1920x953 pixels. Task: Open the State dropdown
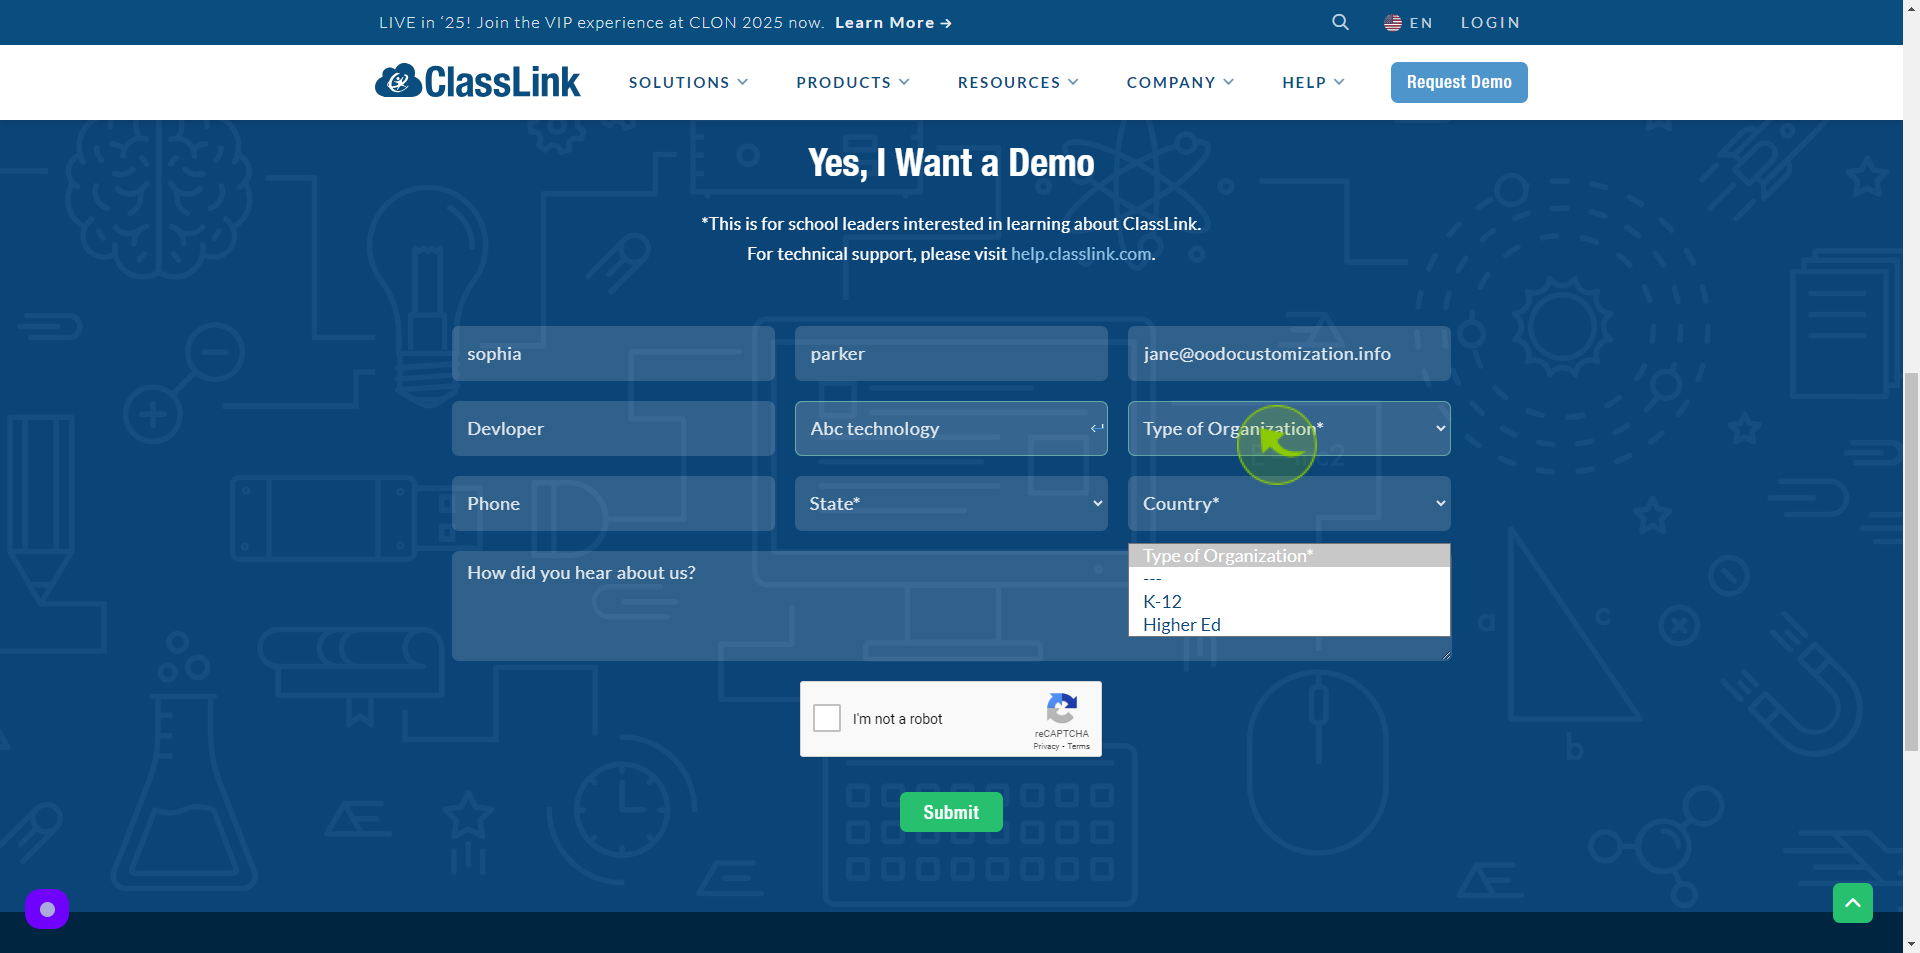(951, 503)
